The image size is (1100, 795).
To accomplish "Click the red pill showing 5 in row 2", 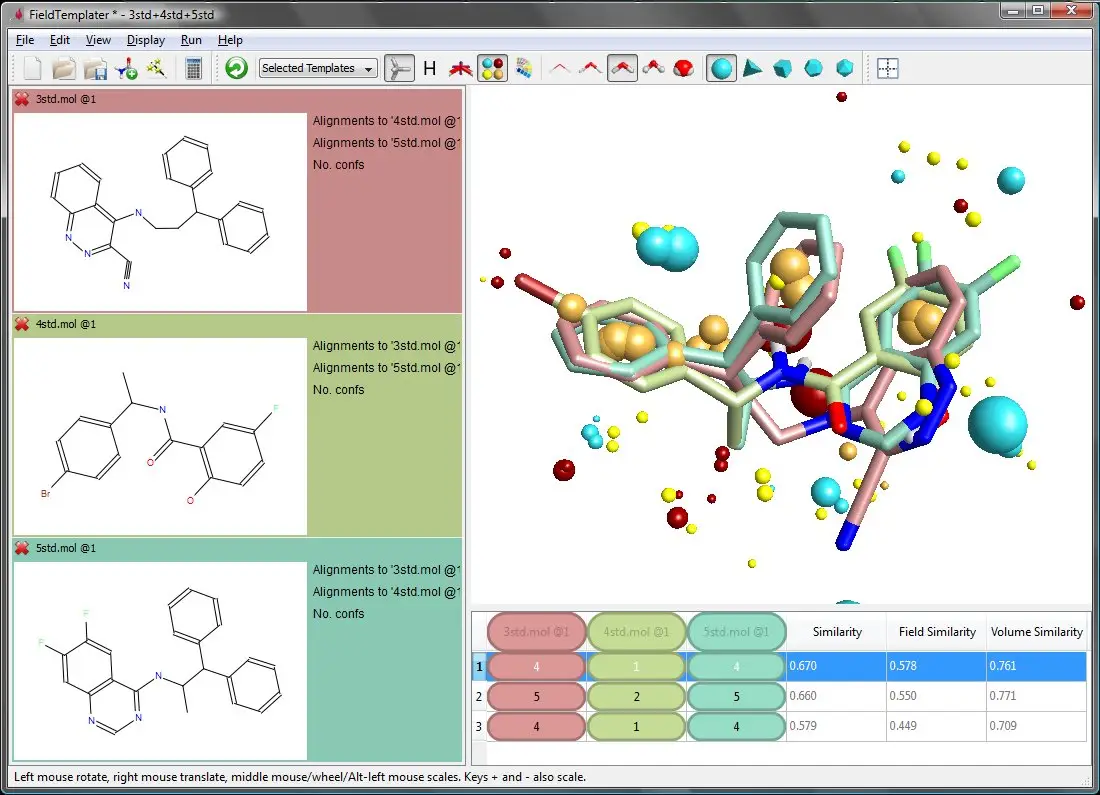I will click(536, 697).
